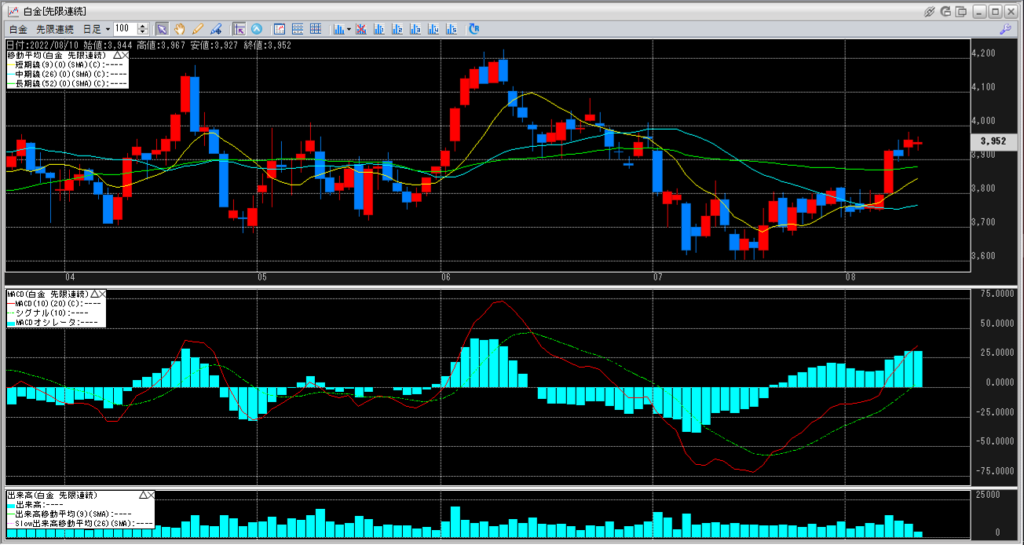Click the 4,200 price axis label

click(985, 53)
